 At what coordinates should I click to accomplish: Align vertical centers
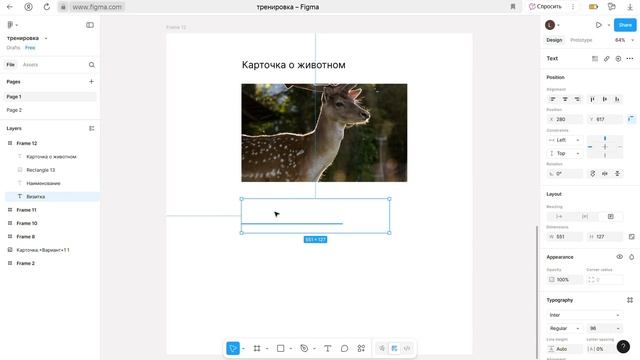[605, 99]
